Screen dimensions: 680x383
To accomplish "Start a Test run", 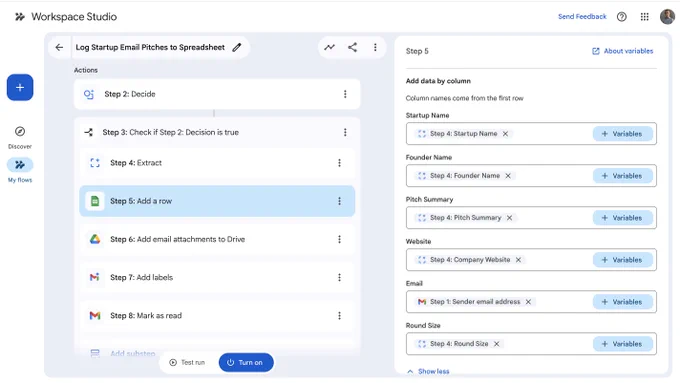I will tap(187, 363).
